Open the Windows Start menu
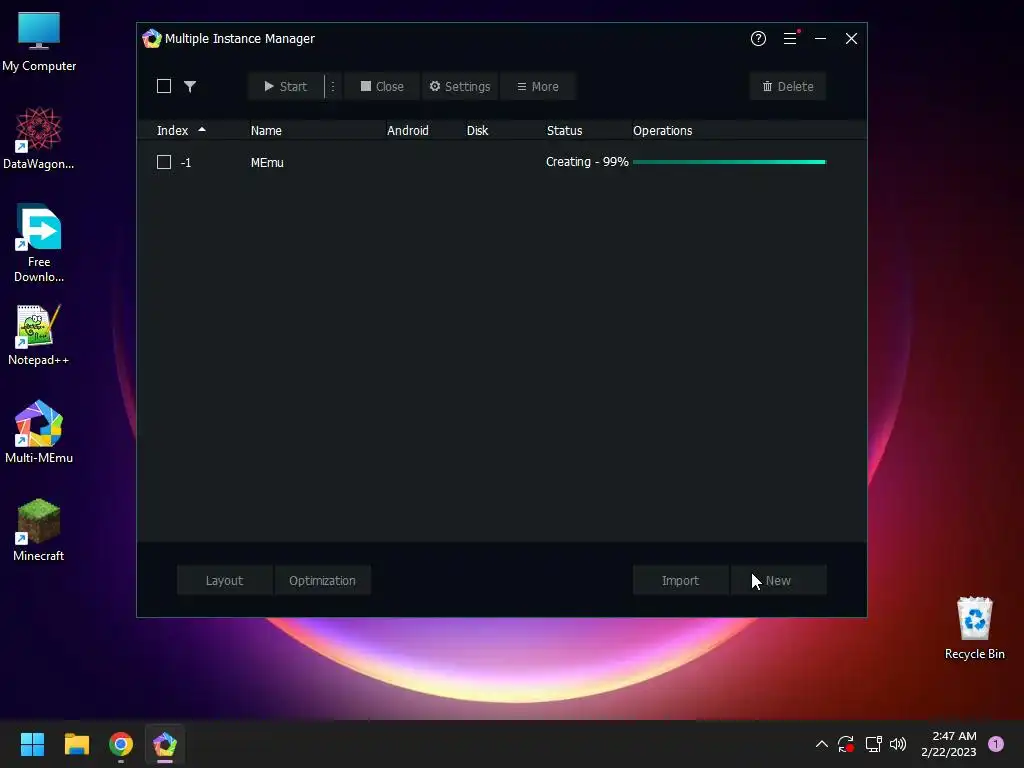The height and width of the screenshot is (768, 1024). tap(32, 744)
